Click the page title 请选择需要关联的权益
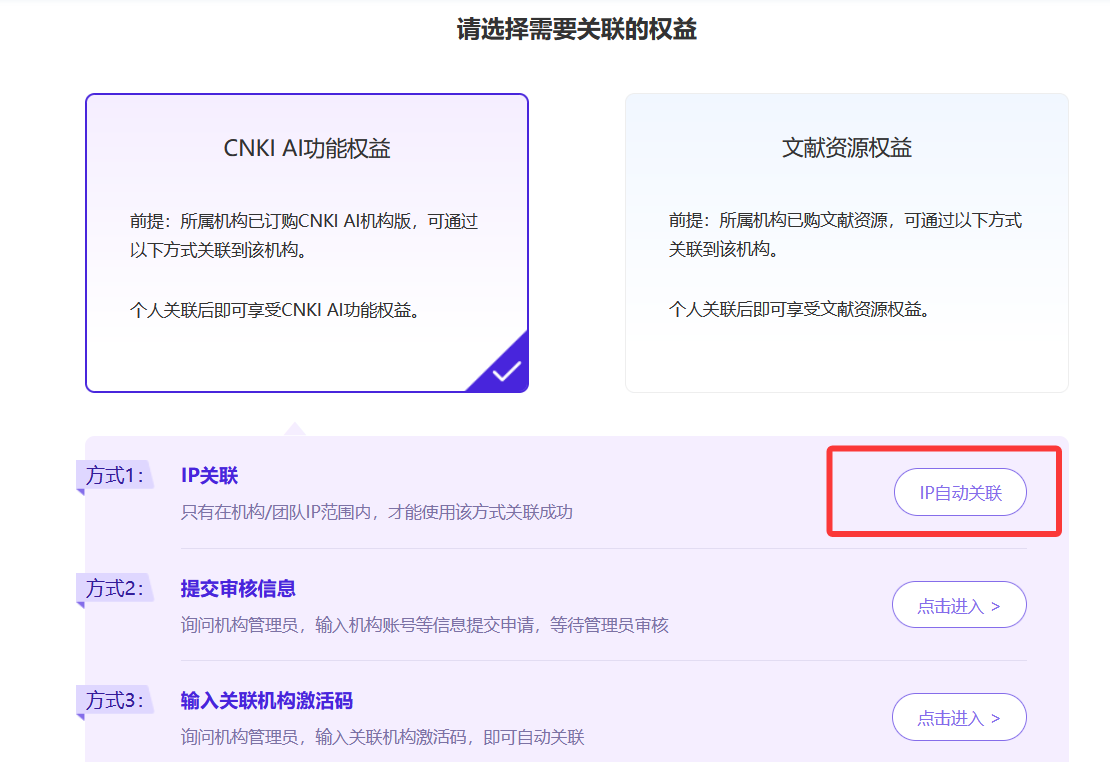 point(576,30)
